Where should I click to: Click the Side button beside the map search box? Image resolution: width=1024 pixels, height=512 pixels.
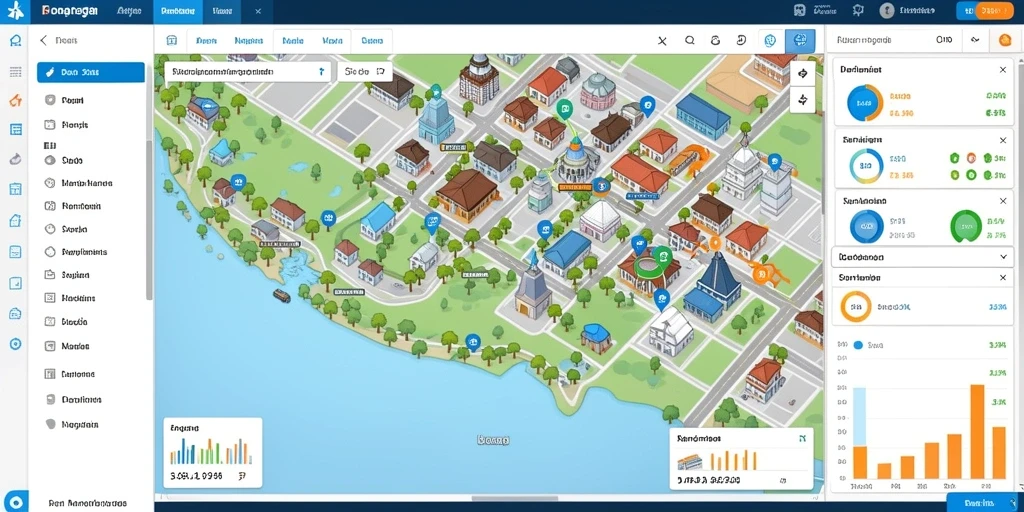pyautogui.click(x=364, y=72)
